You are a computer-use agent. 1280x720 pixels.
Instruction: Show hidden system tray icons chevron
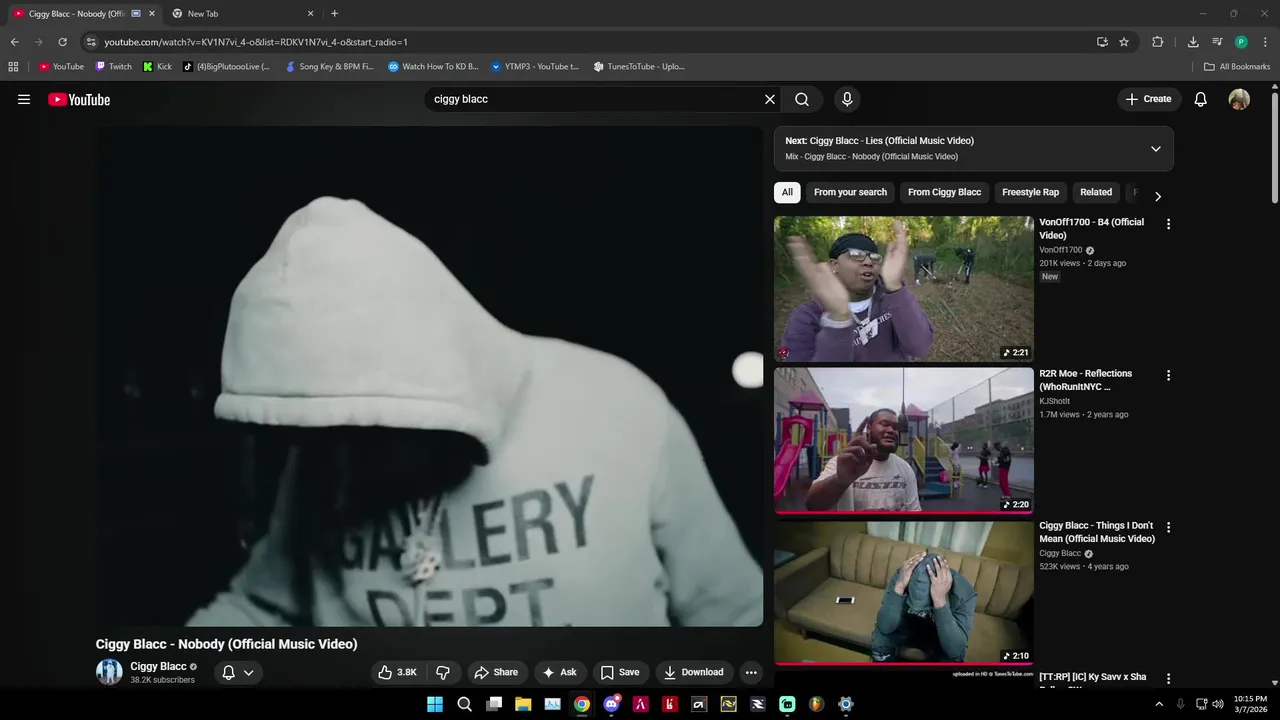[x=1159, y=704]
